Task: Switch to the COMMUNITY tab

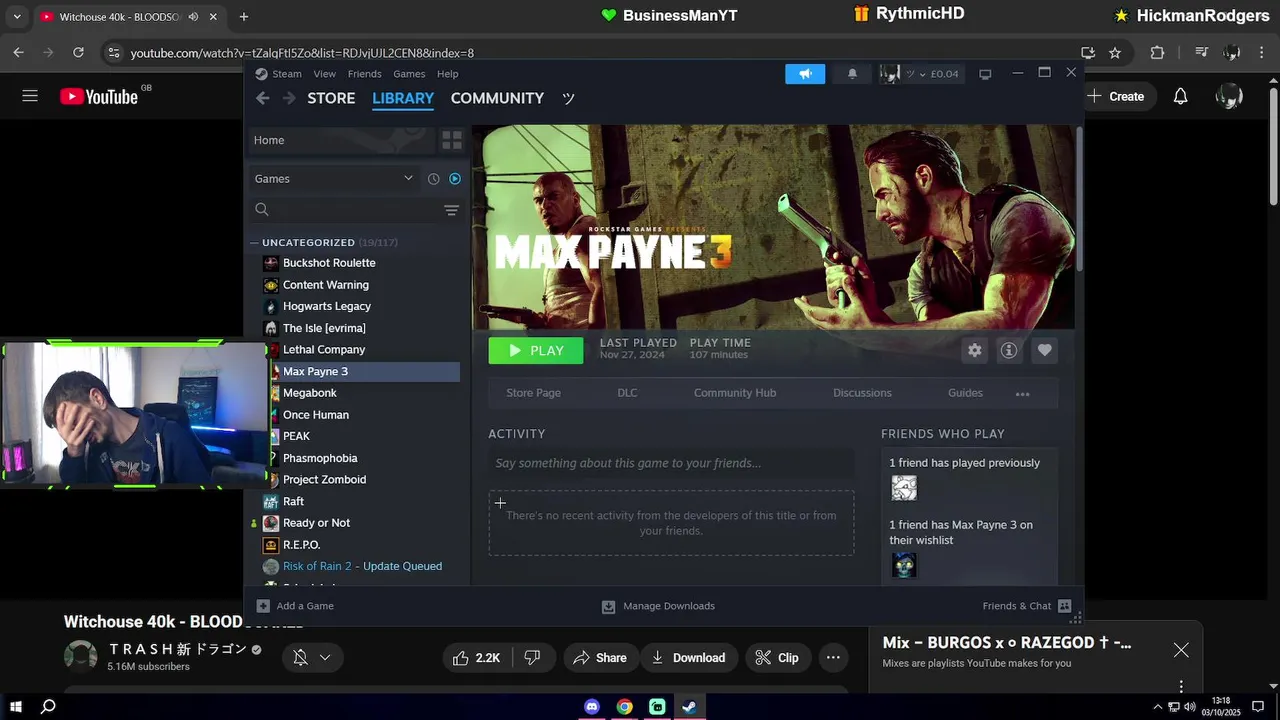Action: 497,98
